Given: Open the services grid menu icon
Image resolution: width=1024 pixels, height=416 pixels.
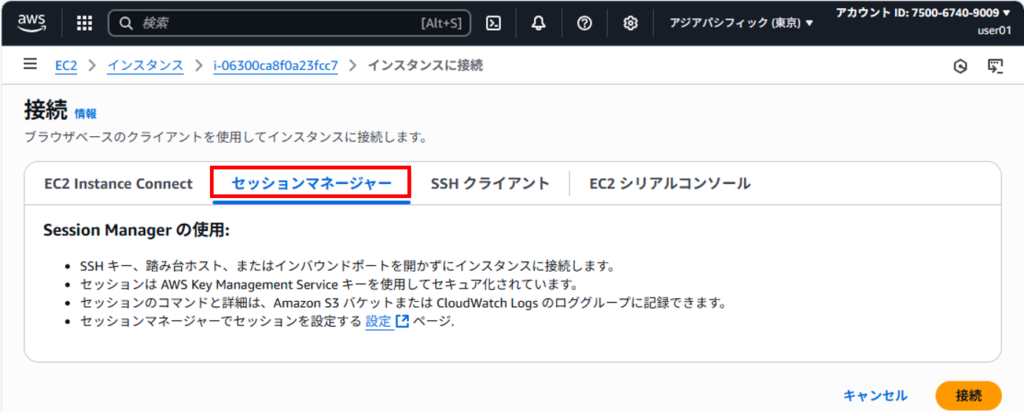Looking at the screenshot, I should tap(84, 24).
